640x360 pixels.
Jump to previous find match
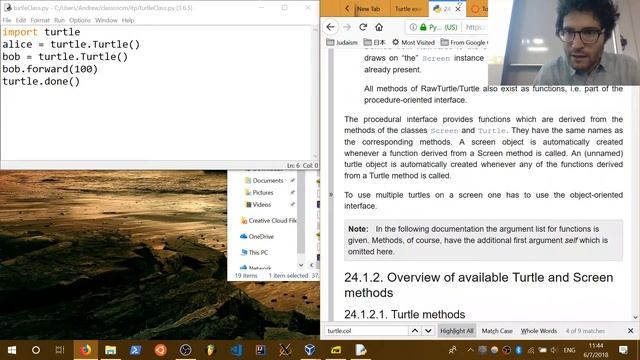coord(415,331)
